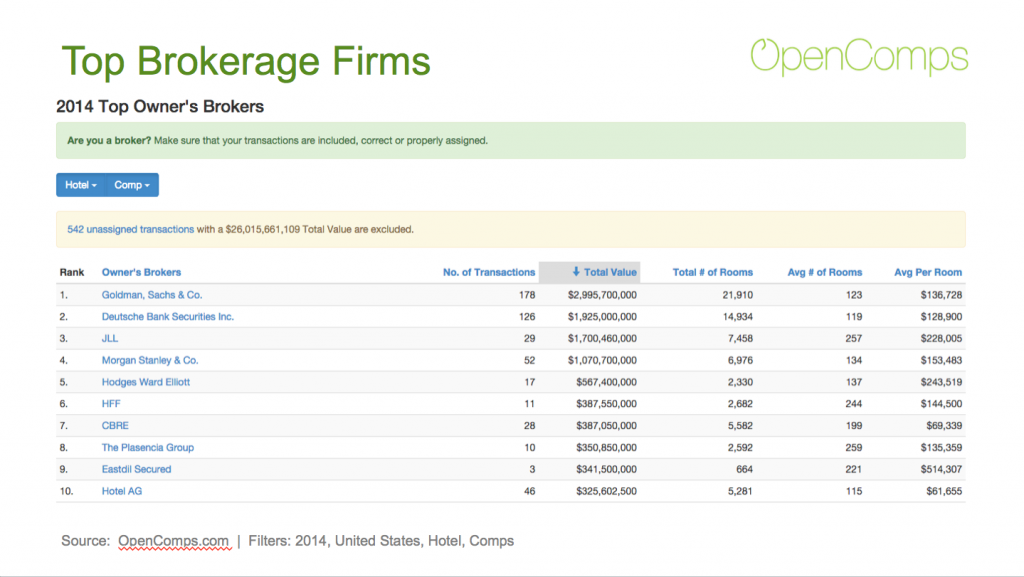Select Deutsche Bank transaction count 126
This screenshot has width=1024, height=577.
527,317
